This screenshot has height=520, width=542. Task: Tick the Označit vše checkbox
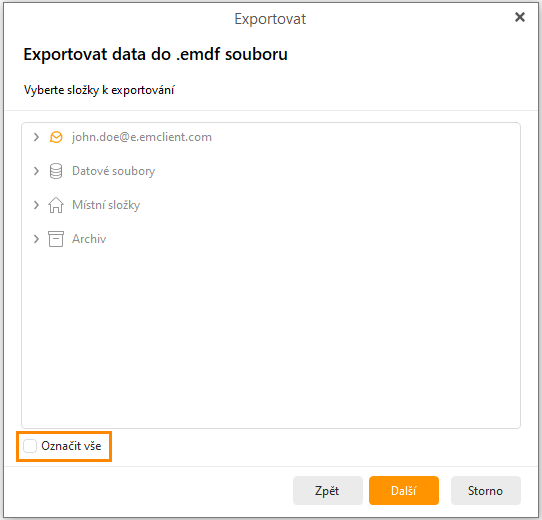30,446
